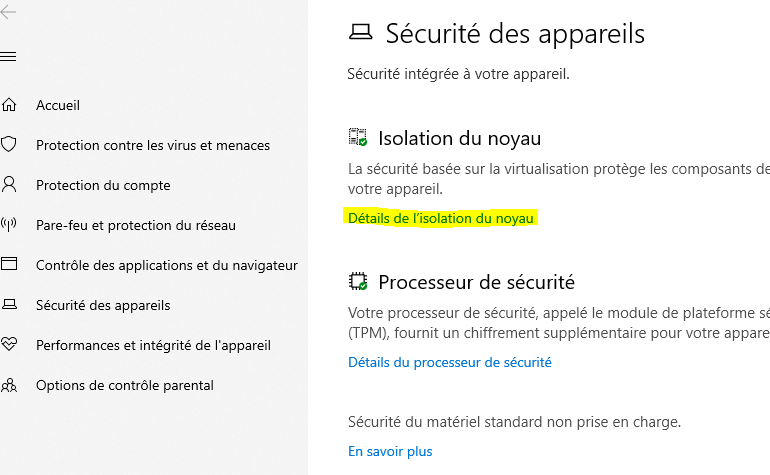The image size is (770, 475).
Task: Open Détails du processeur de sécurité link
Action: (x=449, y=362)
